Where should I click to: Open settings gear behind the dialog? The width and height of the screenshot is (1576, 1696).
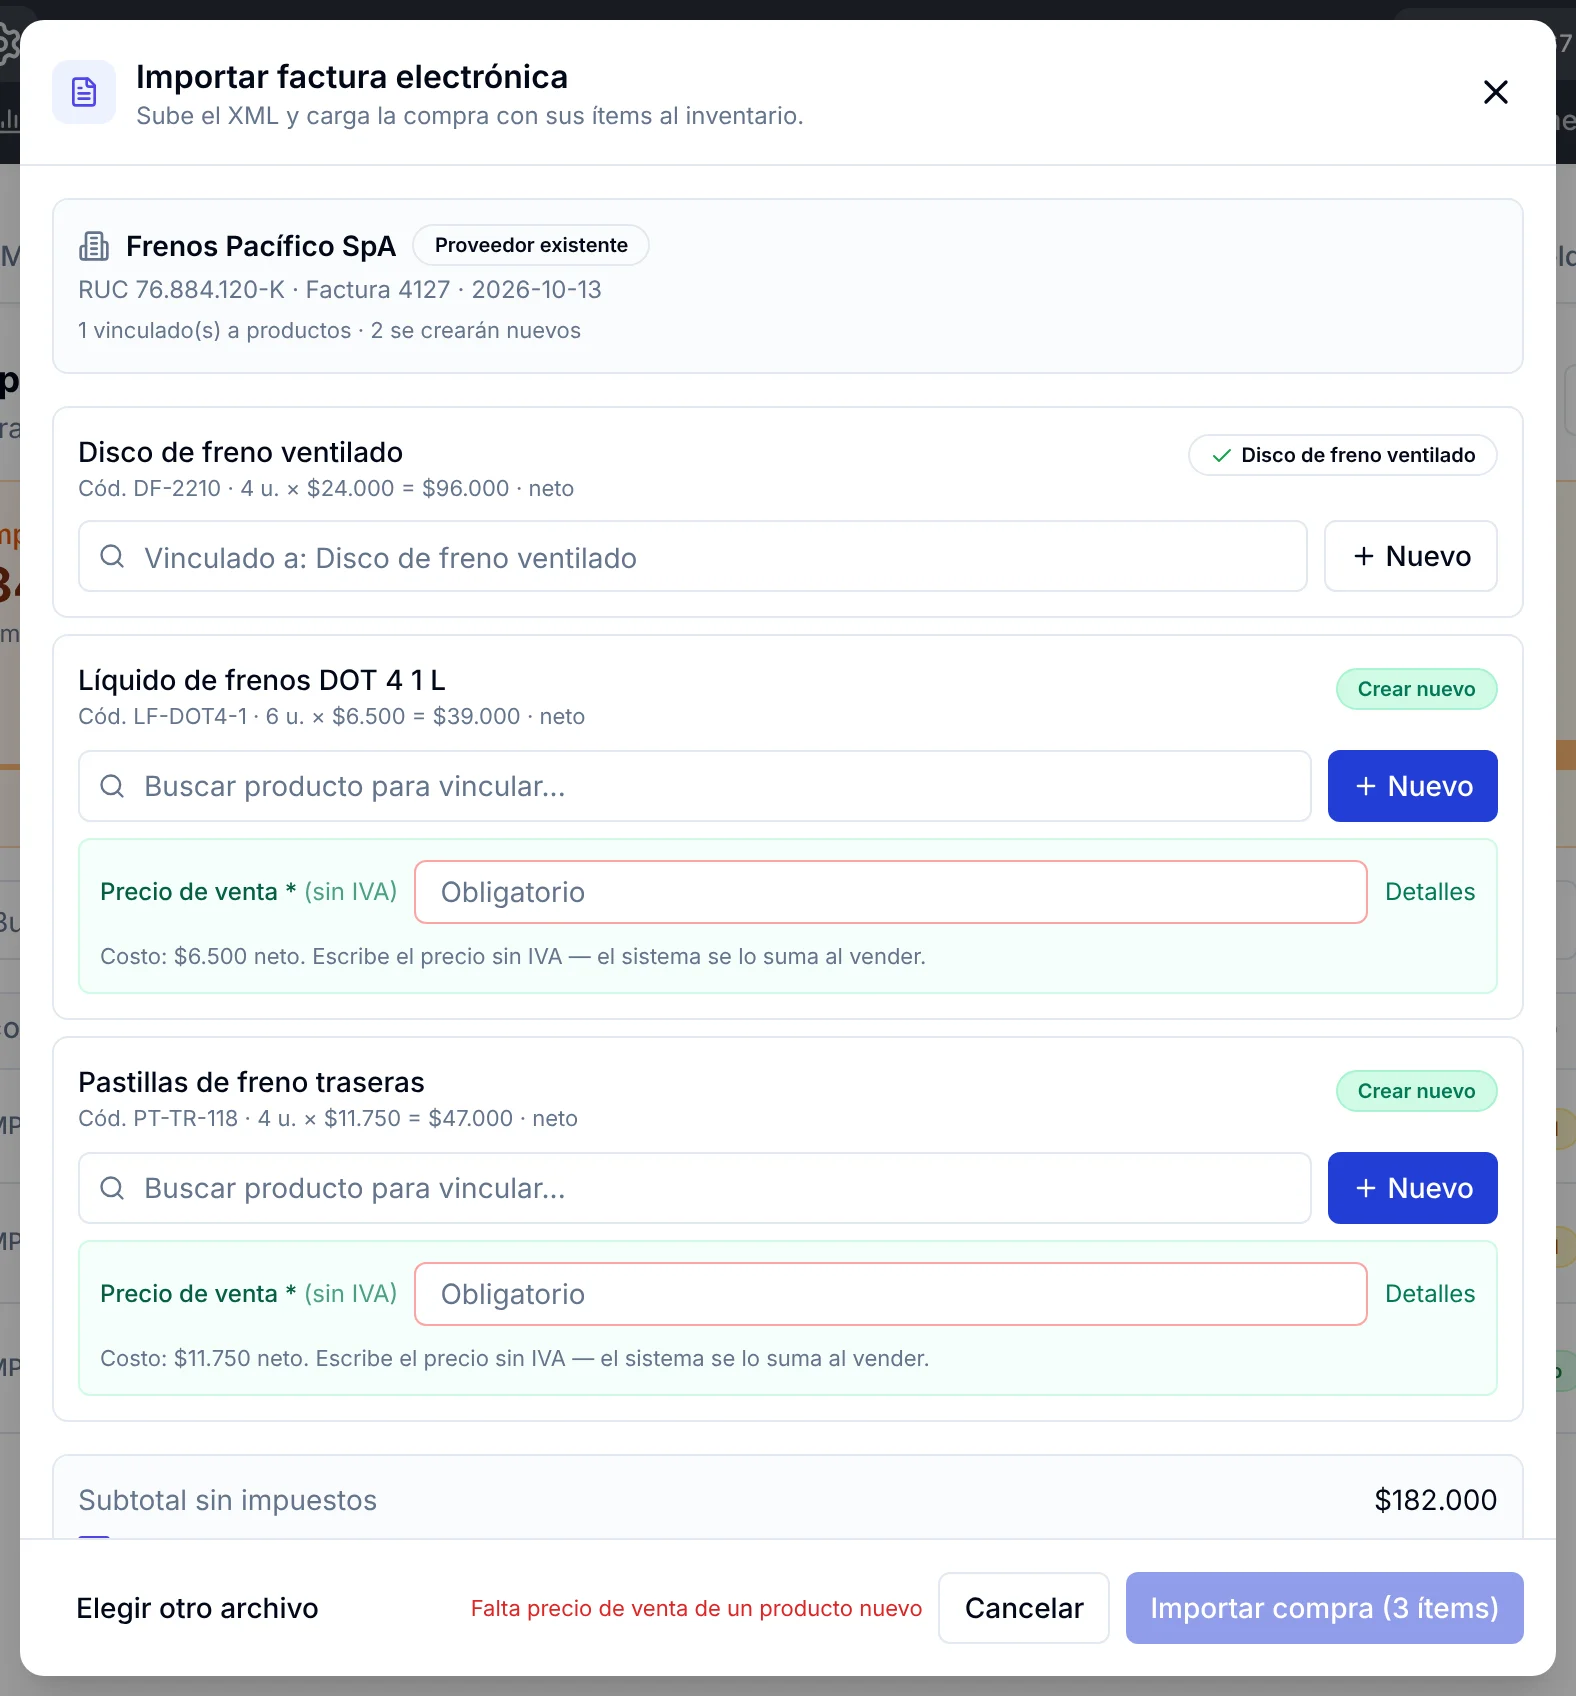click(8, 43)
